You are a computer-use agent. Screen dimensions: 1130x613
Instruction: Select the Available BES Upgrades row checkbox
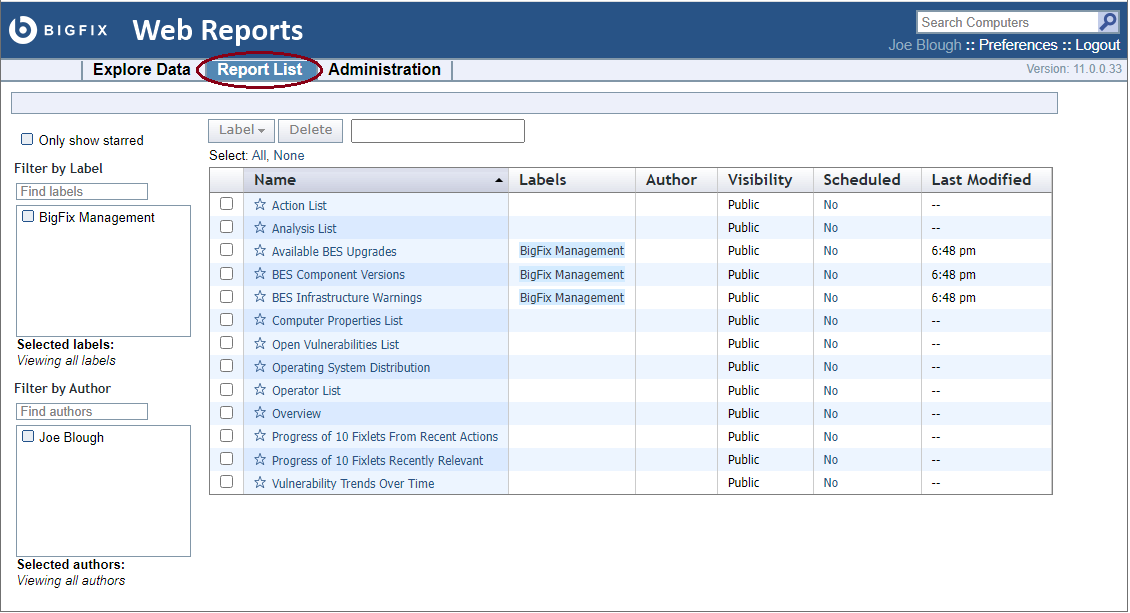(226, 250)
